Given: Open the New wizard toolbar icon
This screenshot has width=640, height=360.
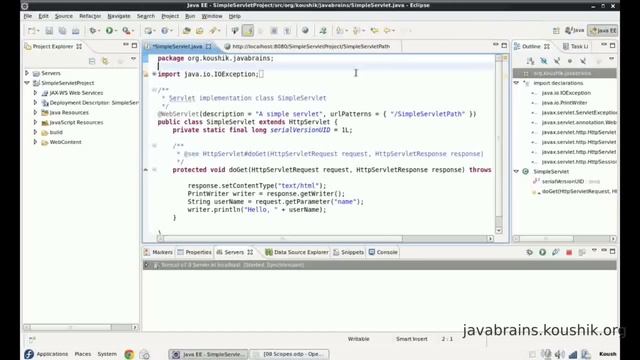Looking at the screenshot, I should [x=31, y=31].
